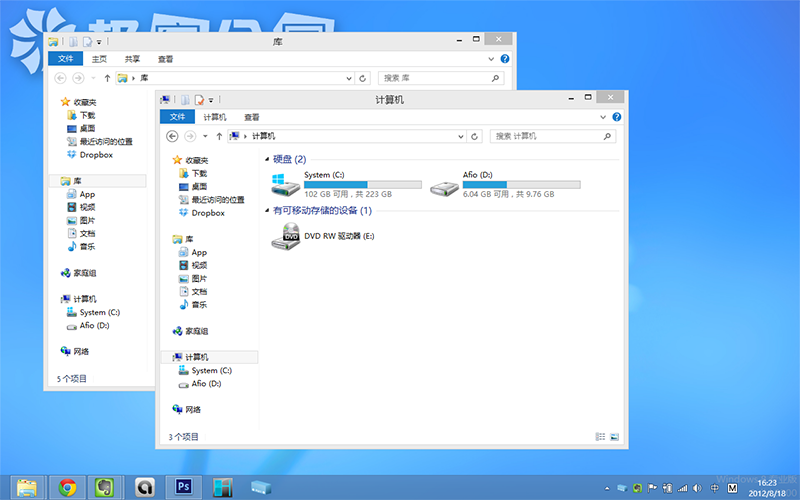Expand ribbon chevron in 计算机 window
Viewport: 800px width, 500px height.
click(x=603, y=117)
